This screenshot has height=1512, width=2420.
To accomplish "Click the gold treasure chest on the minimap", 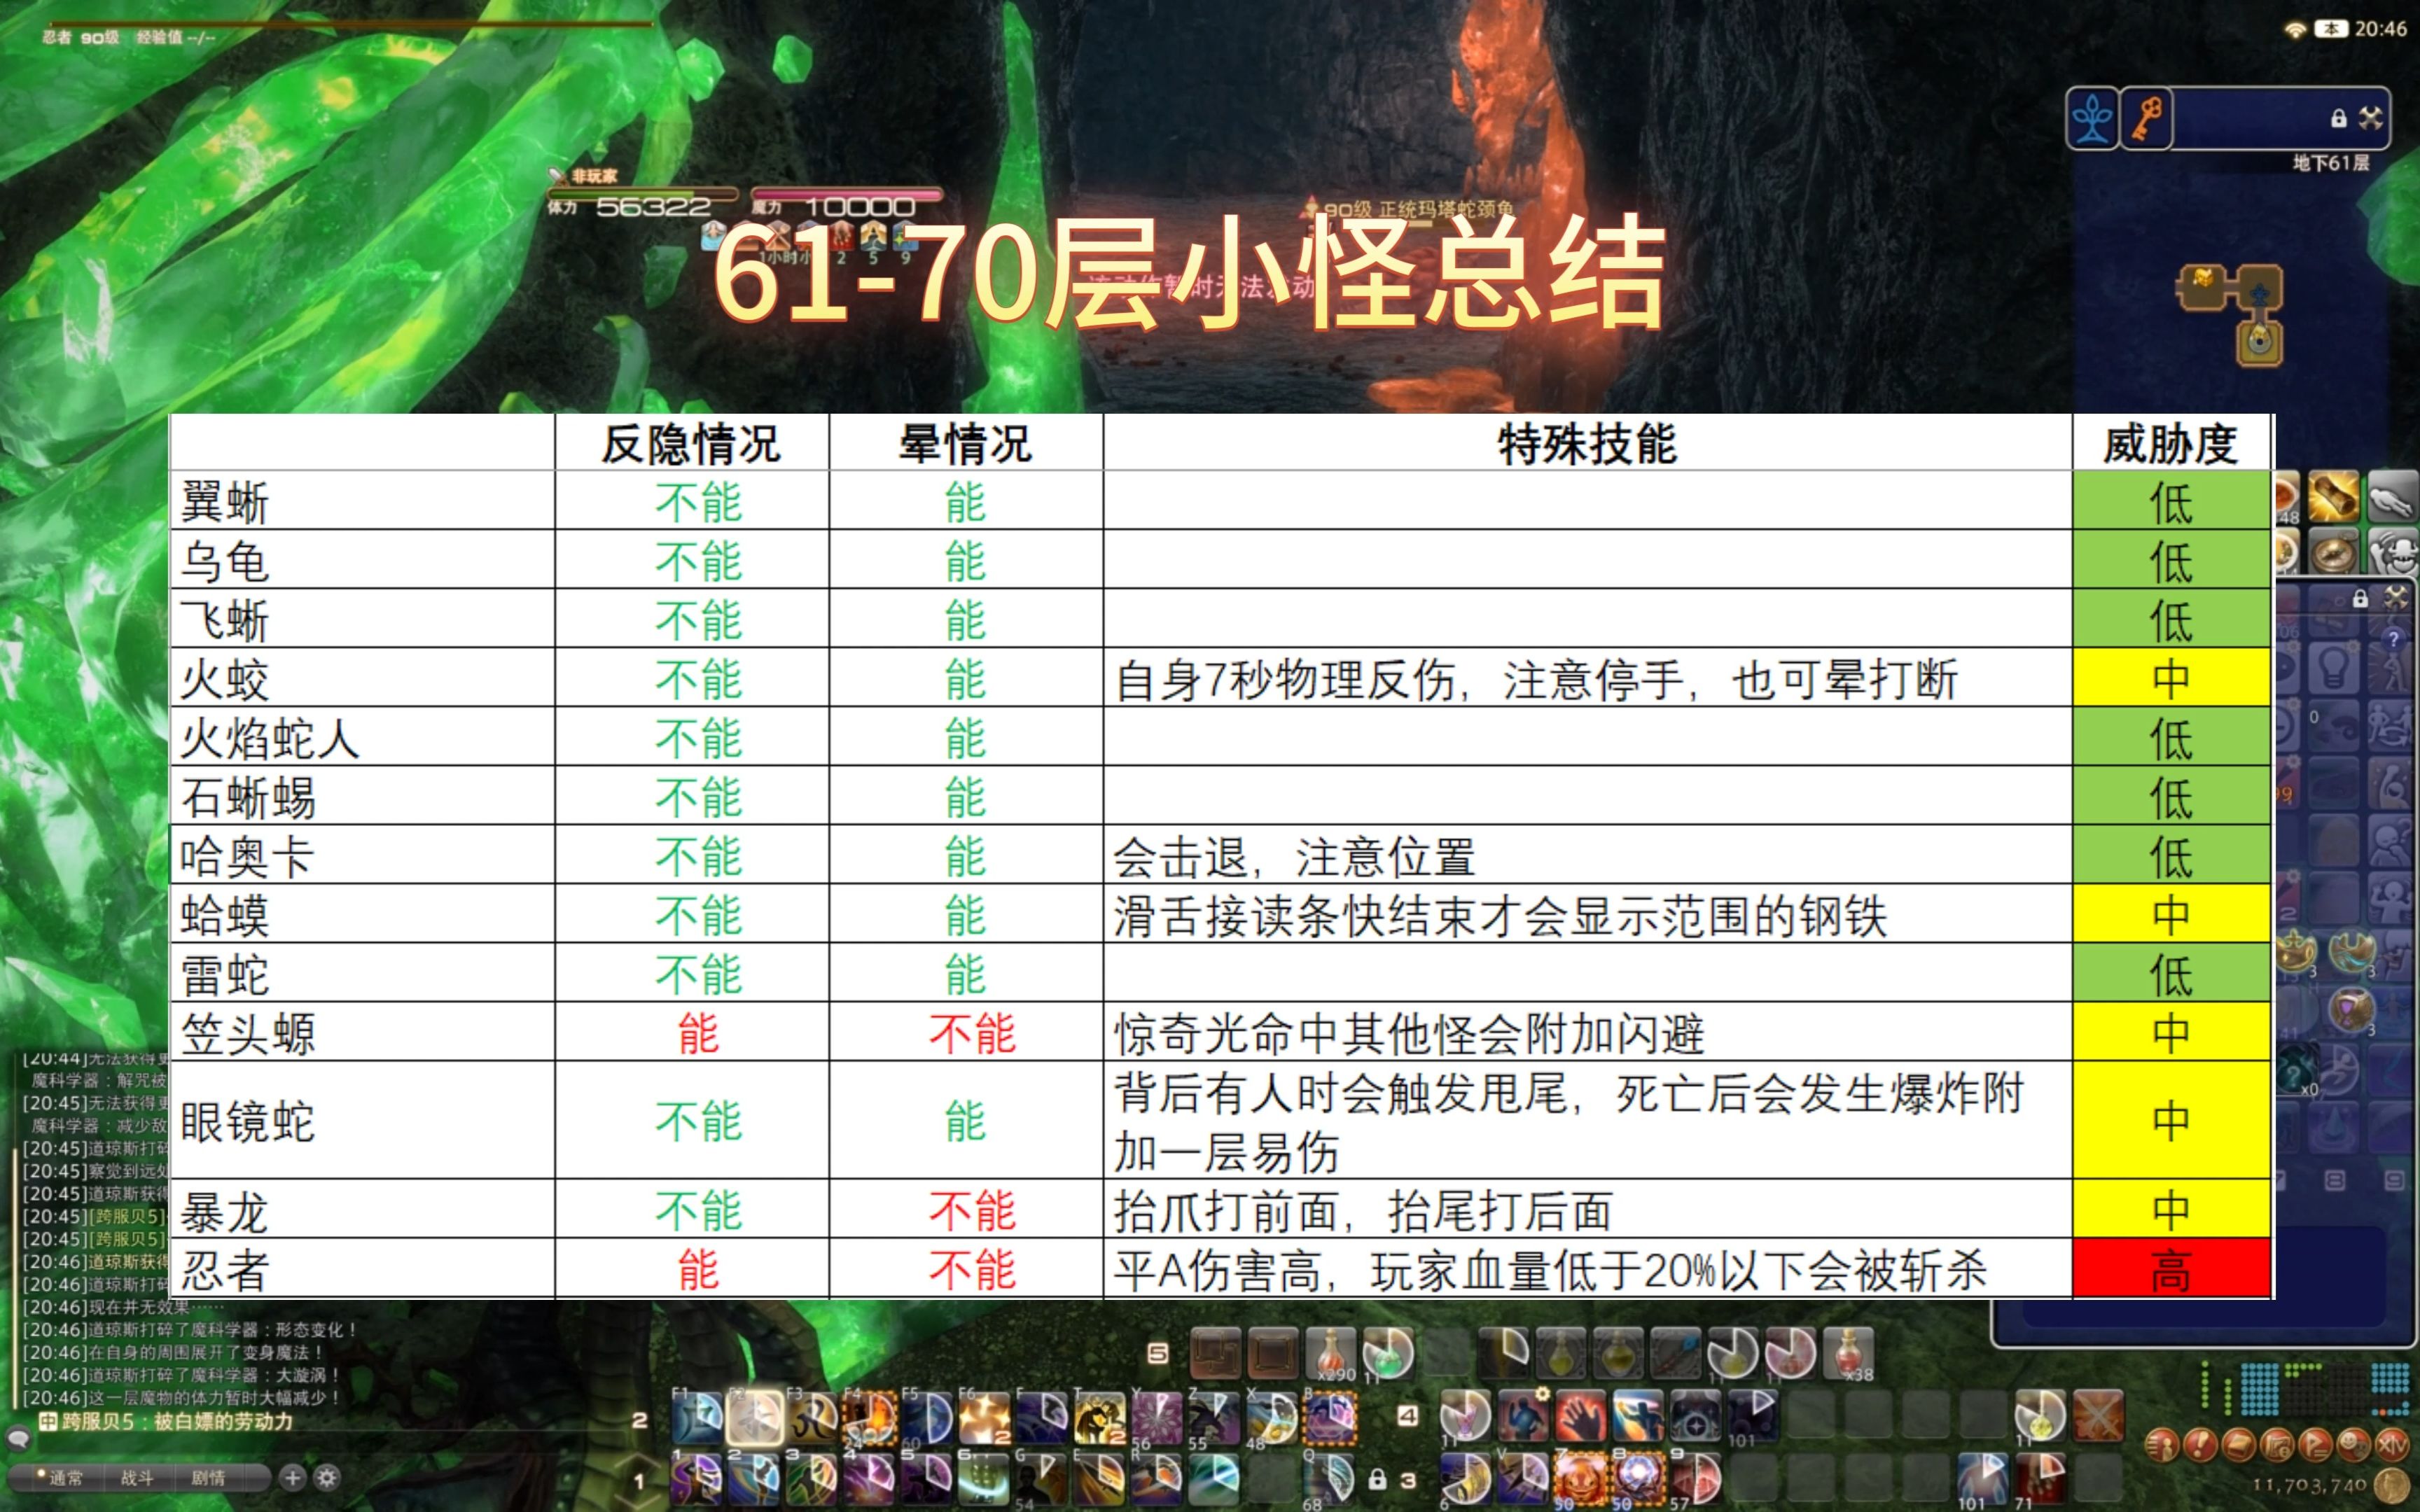I will 2203,279.
